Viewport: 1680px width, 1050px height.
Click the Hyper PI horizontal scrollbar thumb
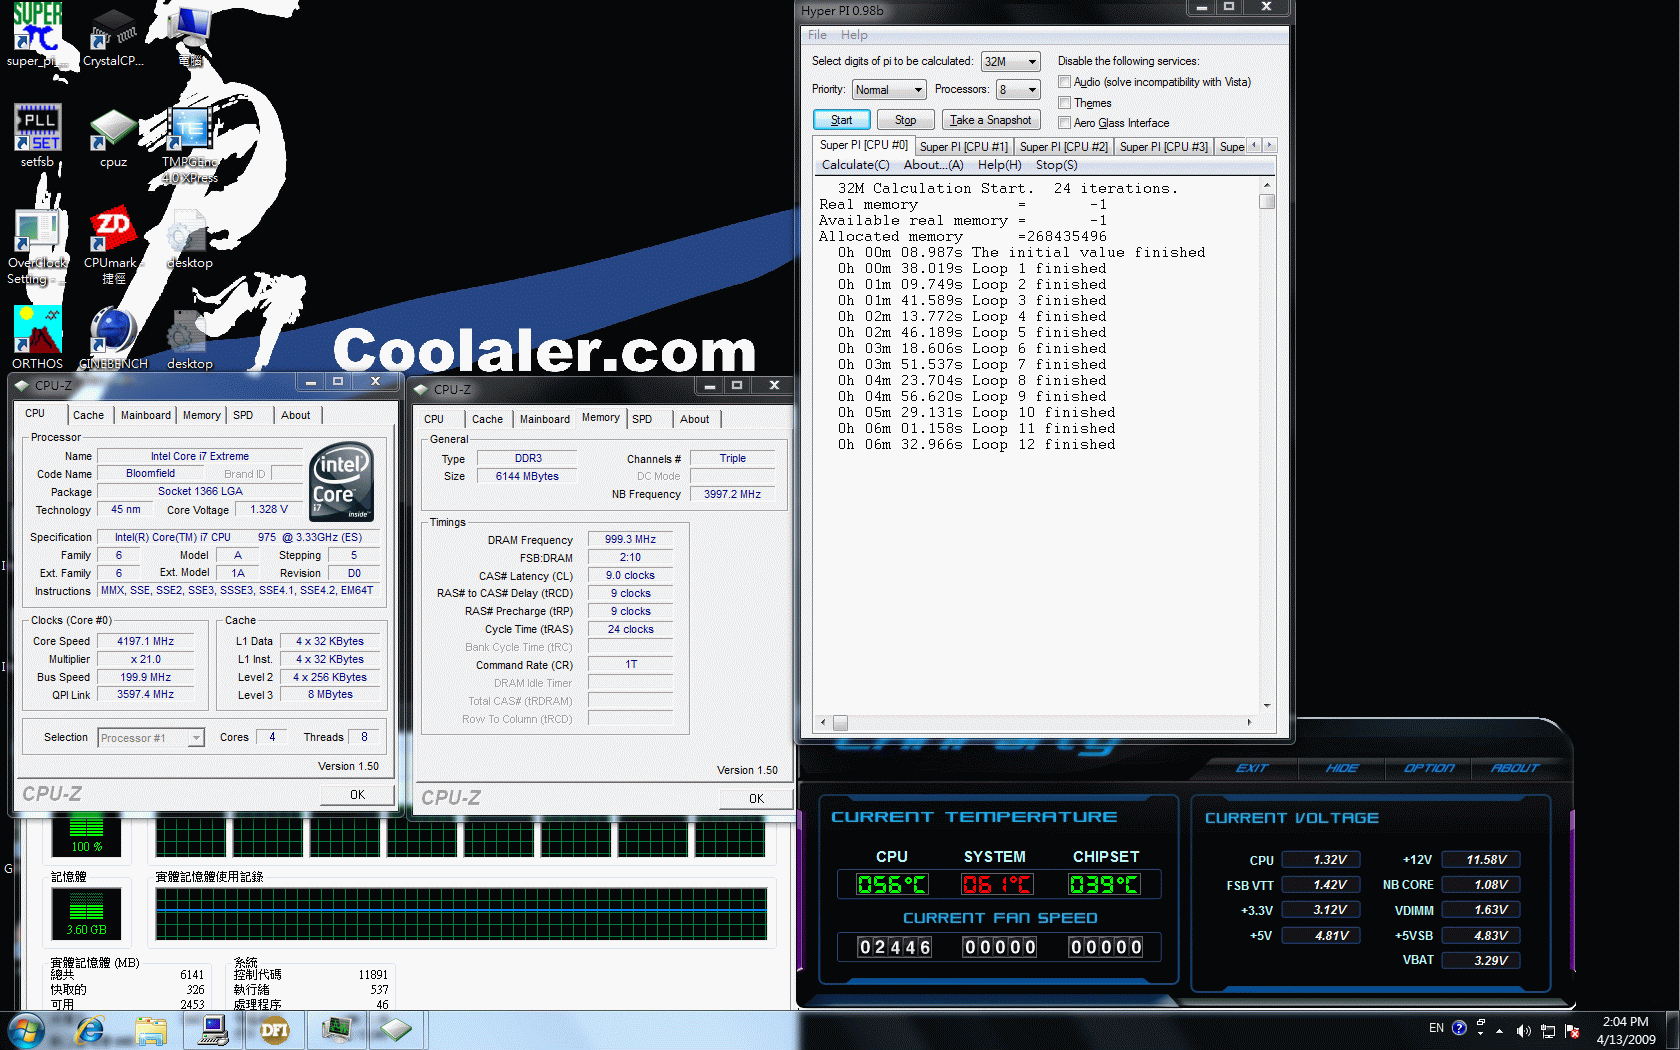840,722
